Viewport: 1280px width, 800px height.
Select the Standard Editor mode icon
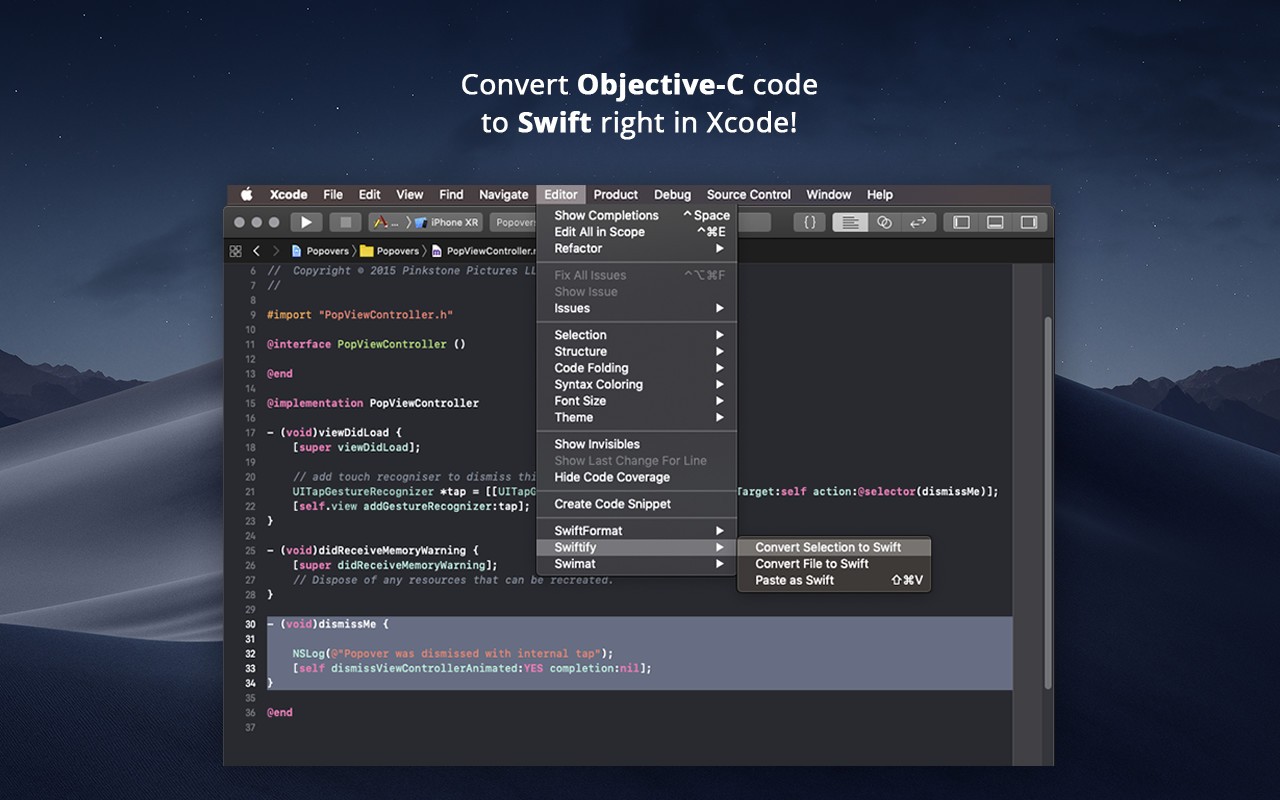pyautogui.click(x=851, y=221)
